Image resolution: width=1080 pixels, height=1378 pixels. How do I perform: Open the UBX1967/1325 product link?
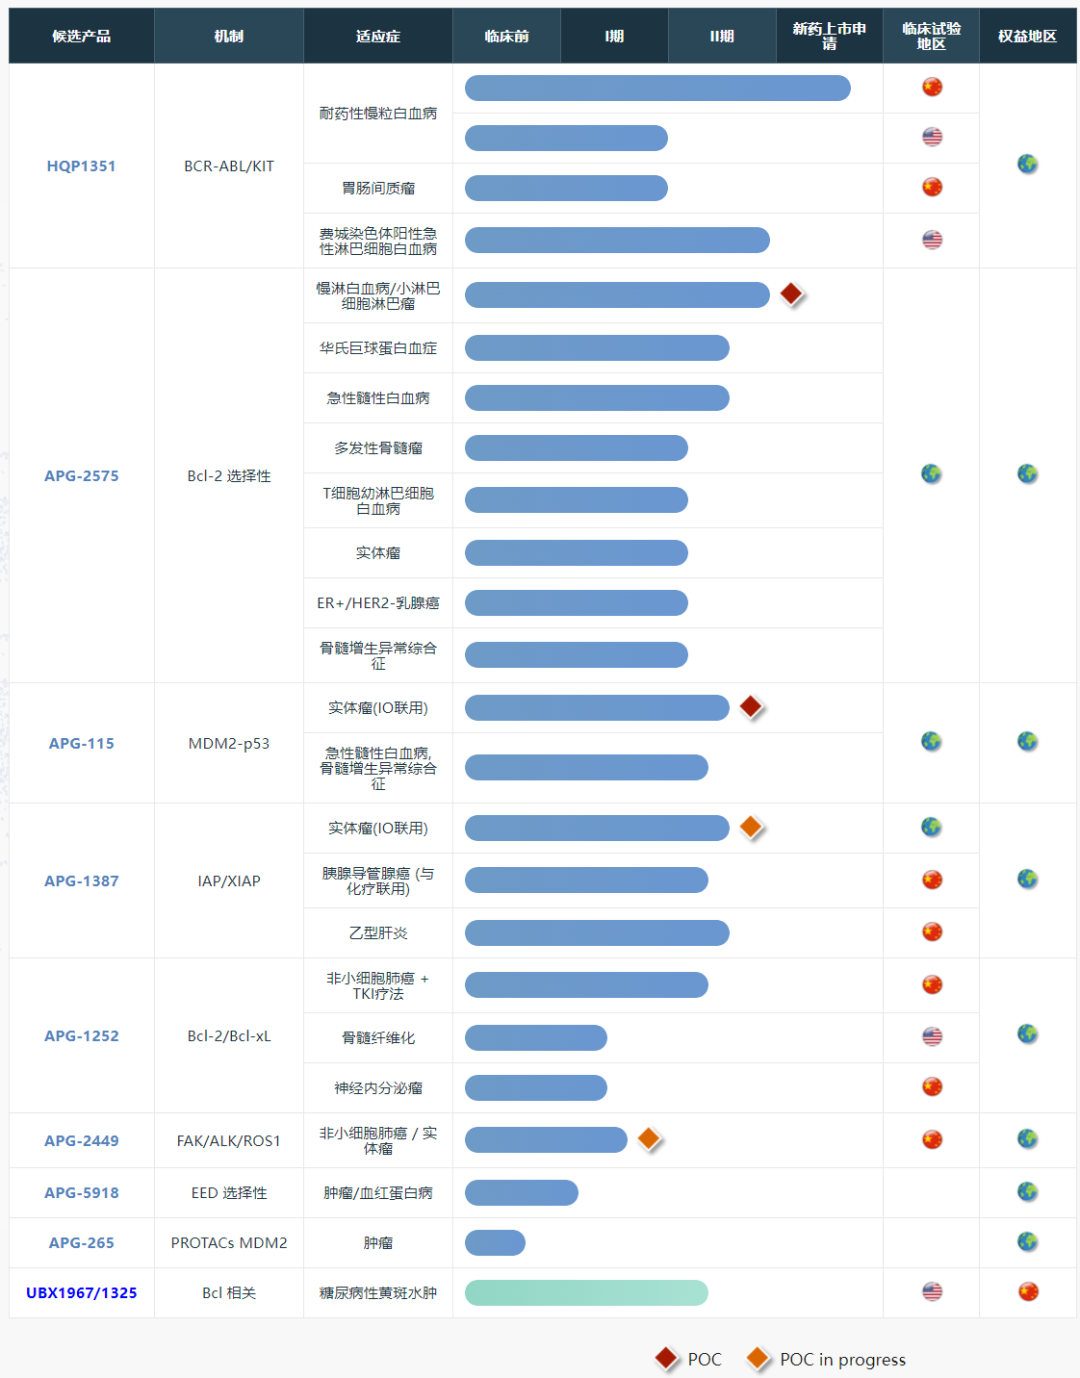pyautogui.click(x=81, y=1293)
